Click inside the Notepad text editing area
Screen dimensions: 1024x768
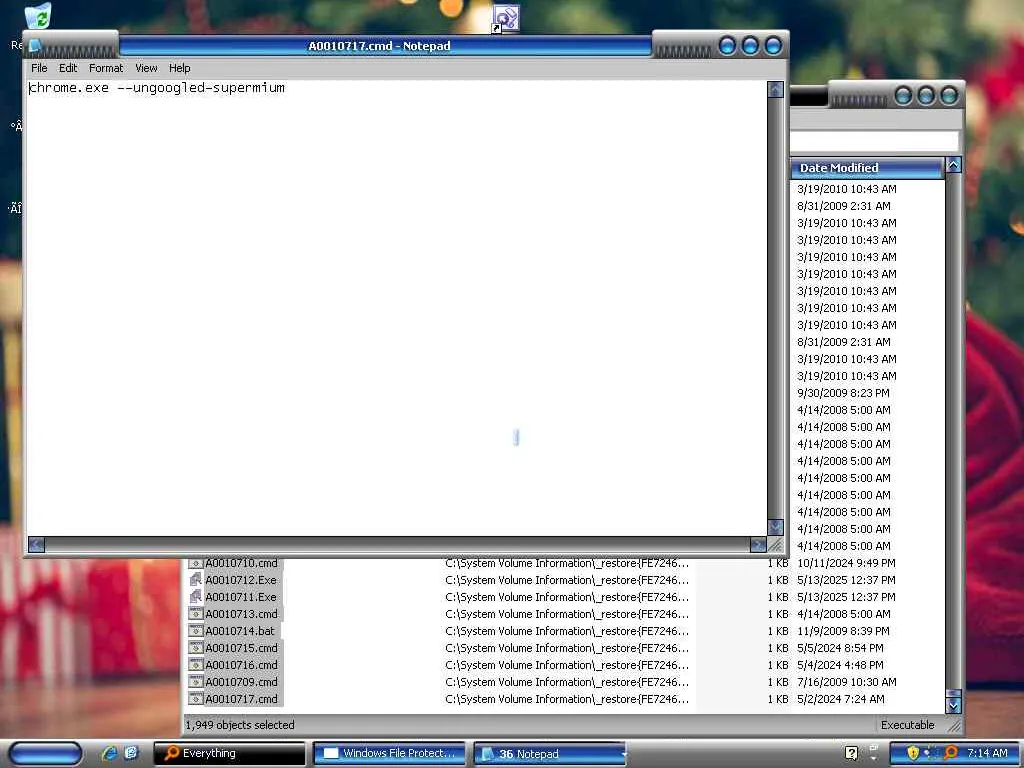(x=396, y=308)
